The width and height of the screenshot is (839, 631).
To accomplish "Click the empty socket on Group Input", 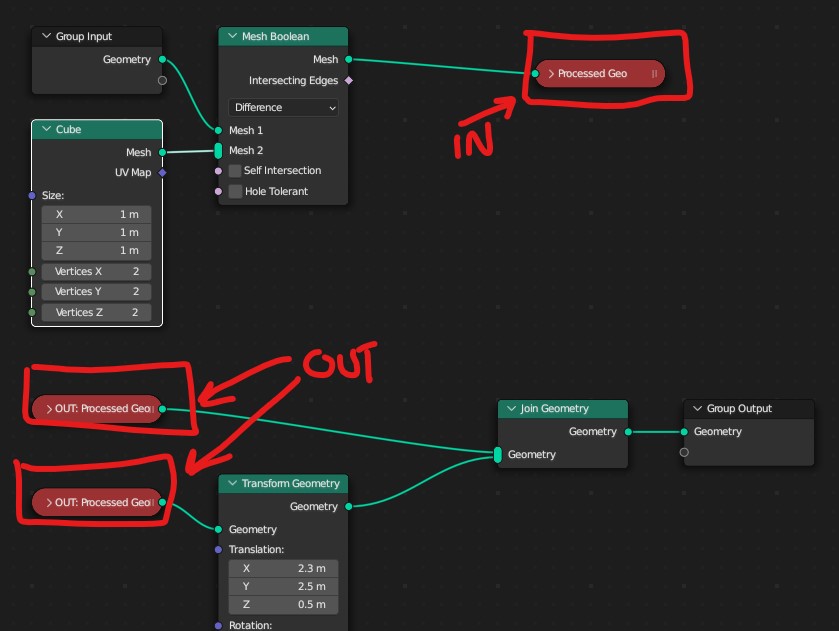I will point(163,80).
